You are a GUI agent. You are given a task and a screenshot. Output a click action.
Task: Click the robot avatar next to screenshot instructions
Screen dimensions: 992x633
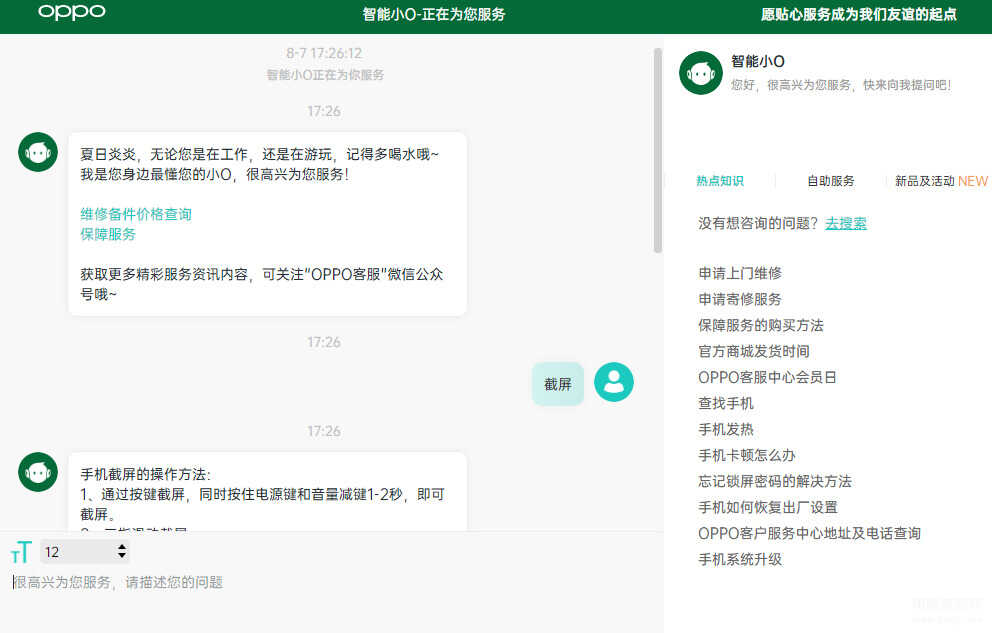(x=38, y=472)
